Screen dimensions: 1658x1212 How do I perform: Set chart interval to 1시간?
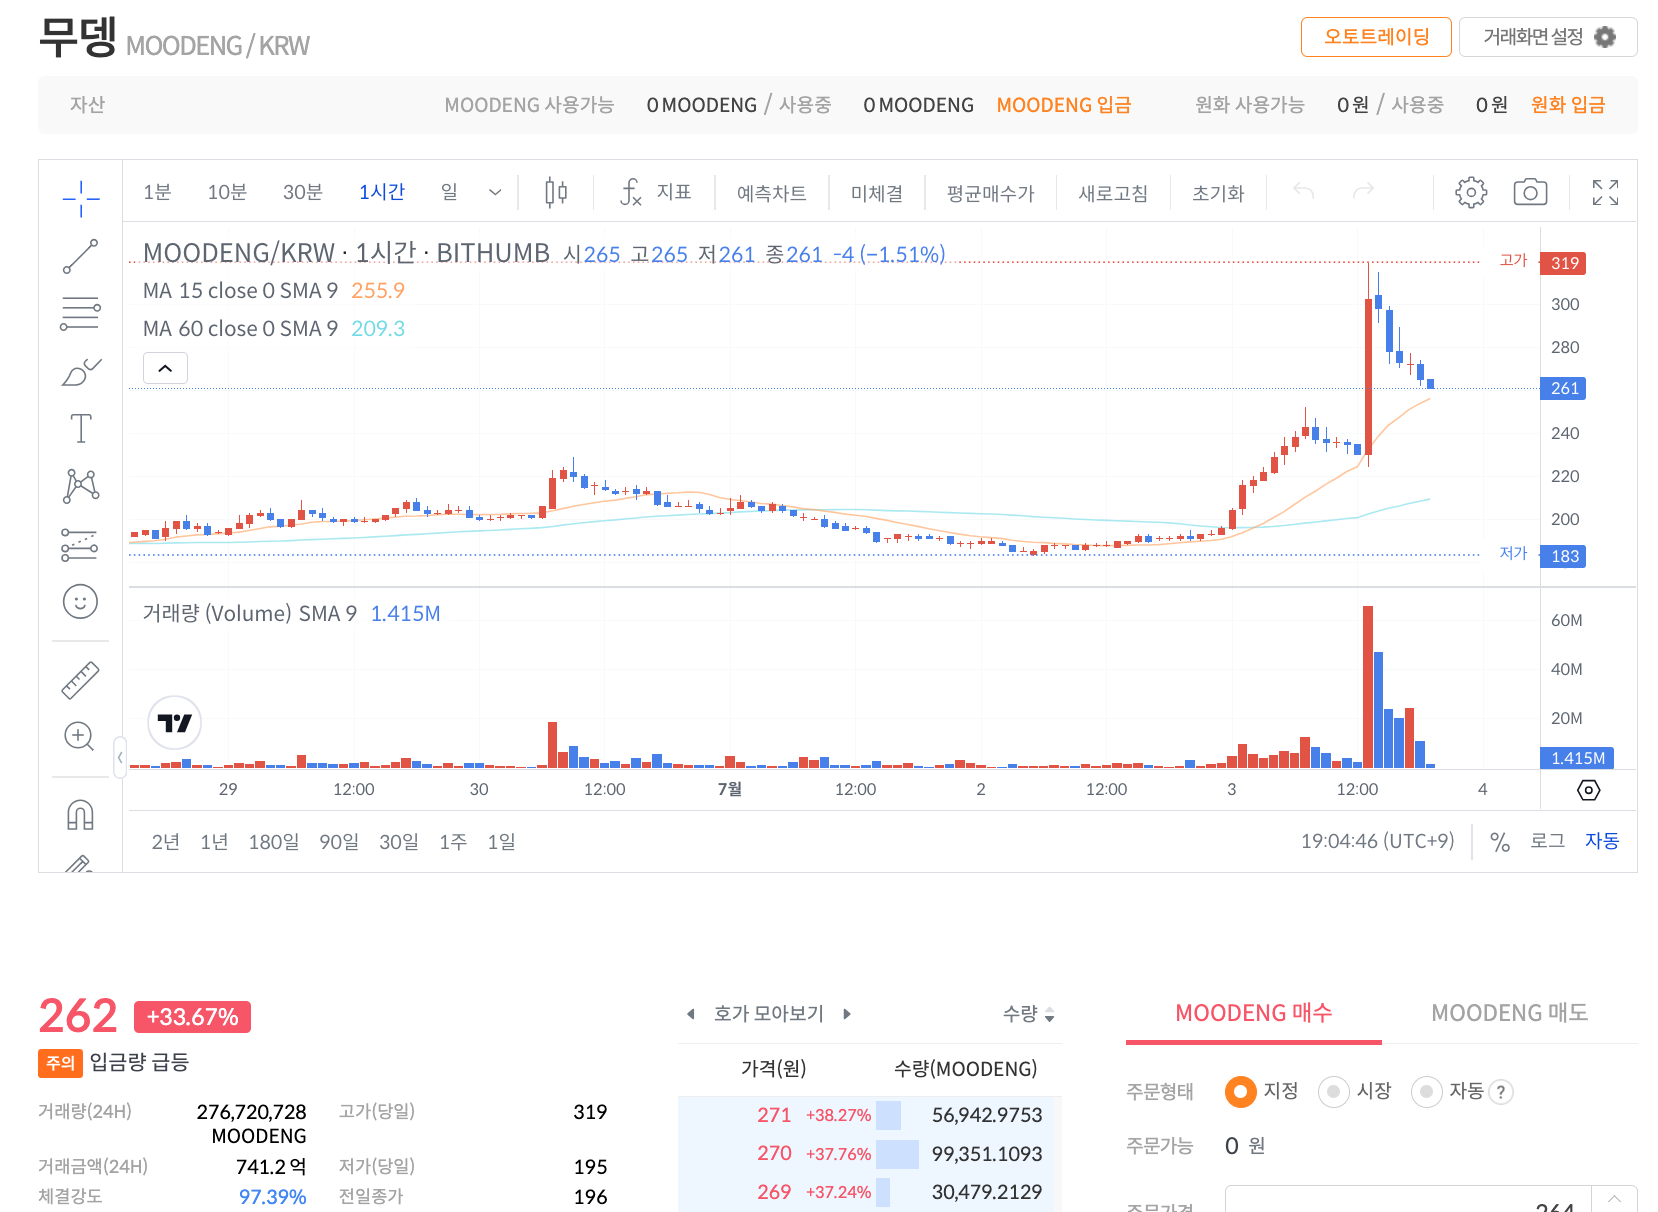click(x=382, y=192)
